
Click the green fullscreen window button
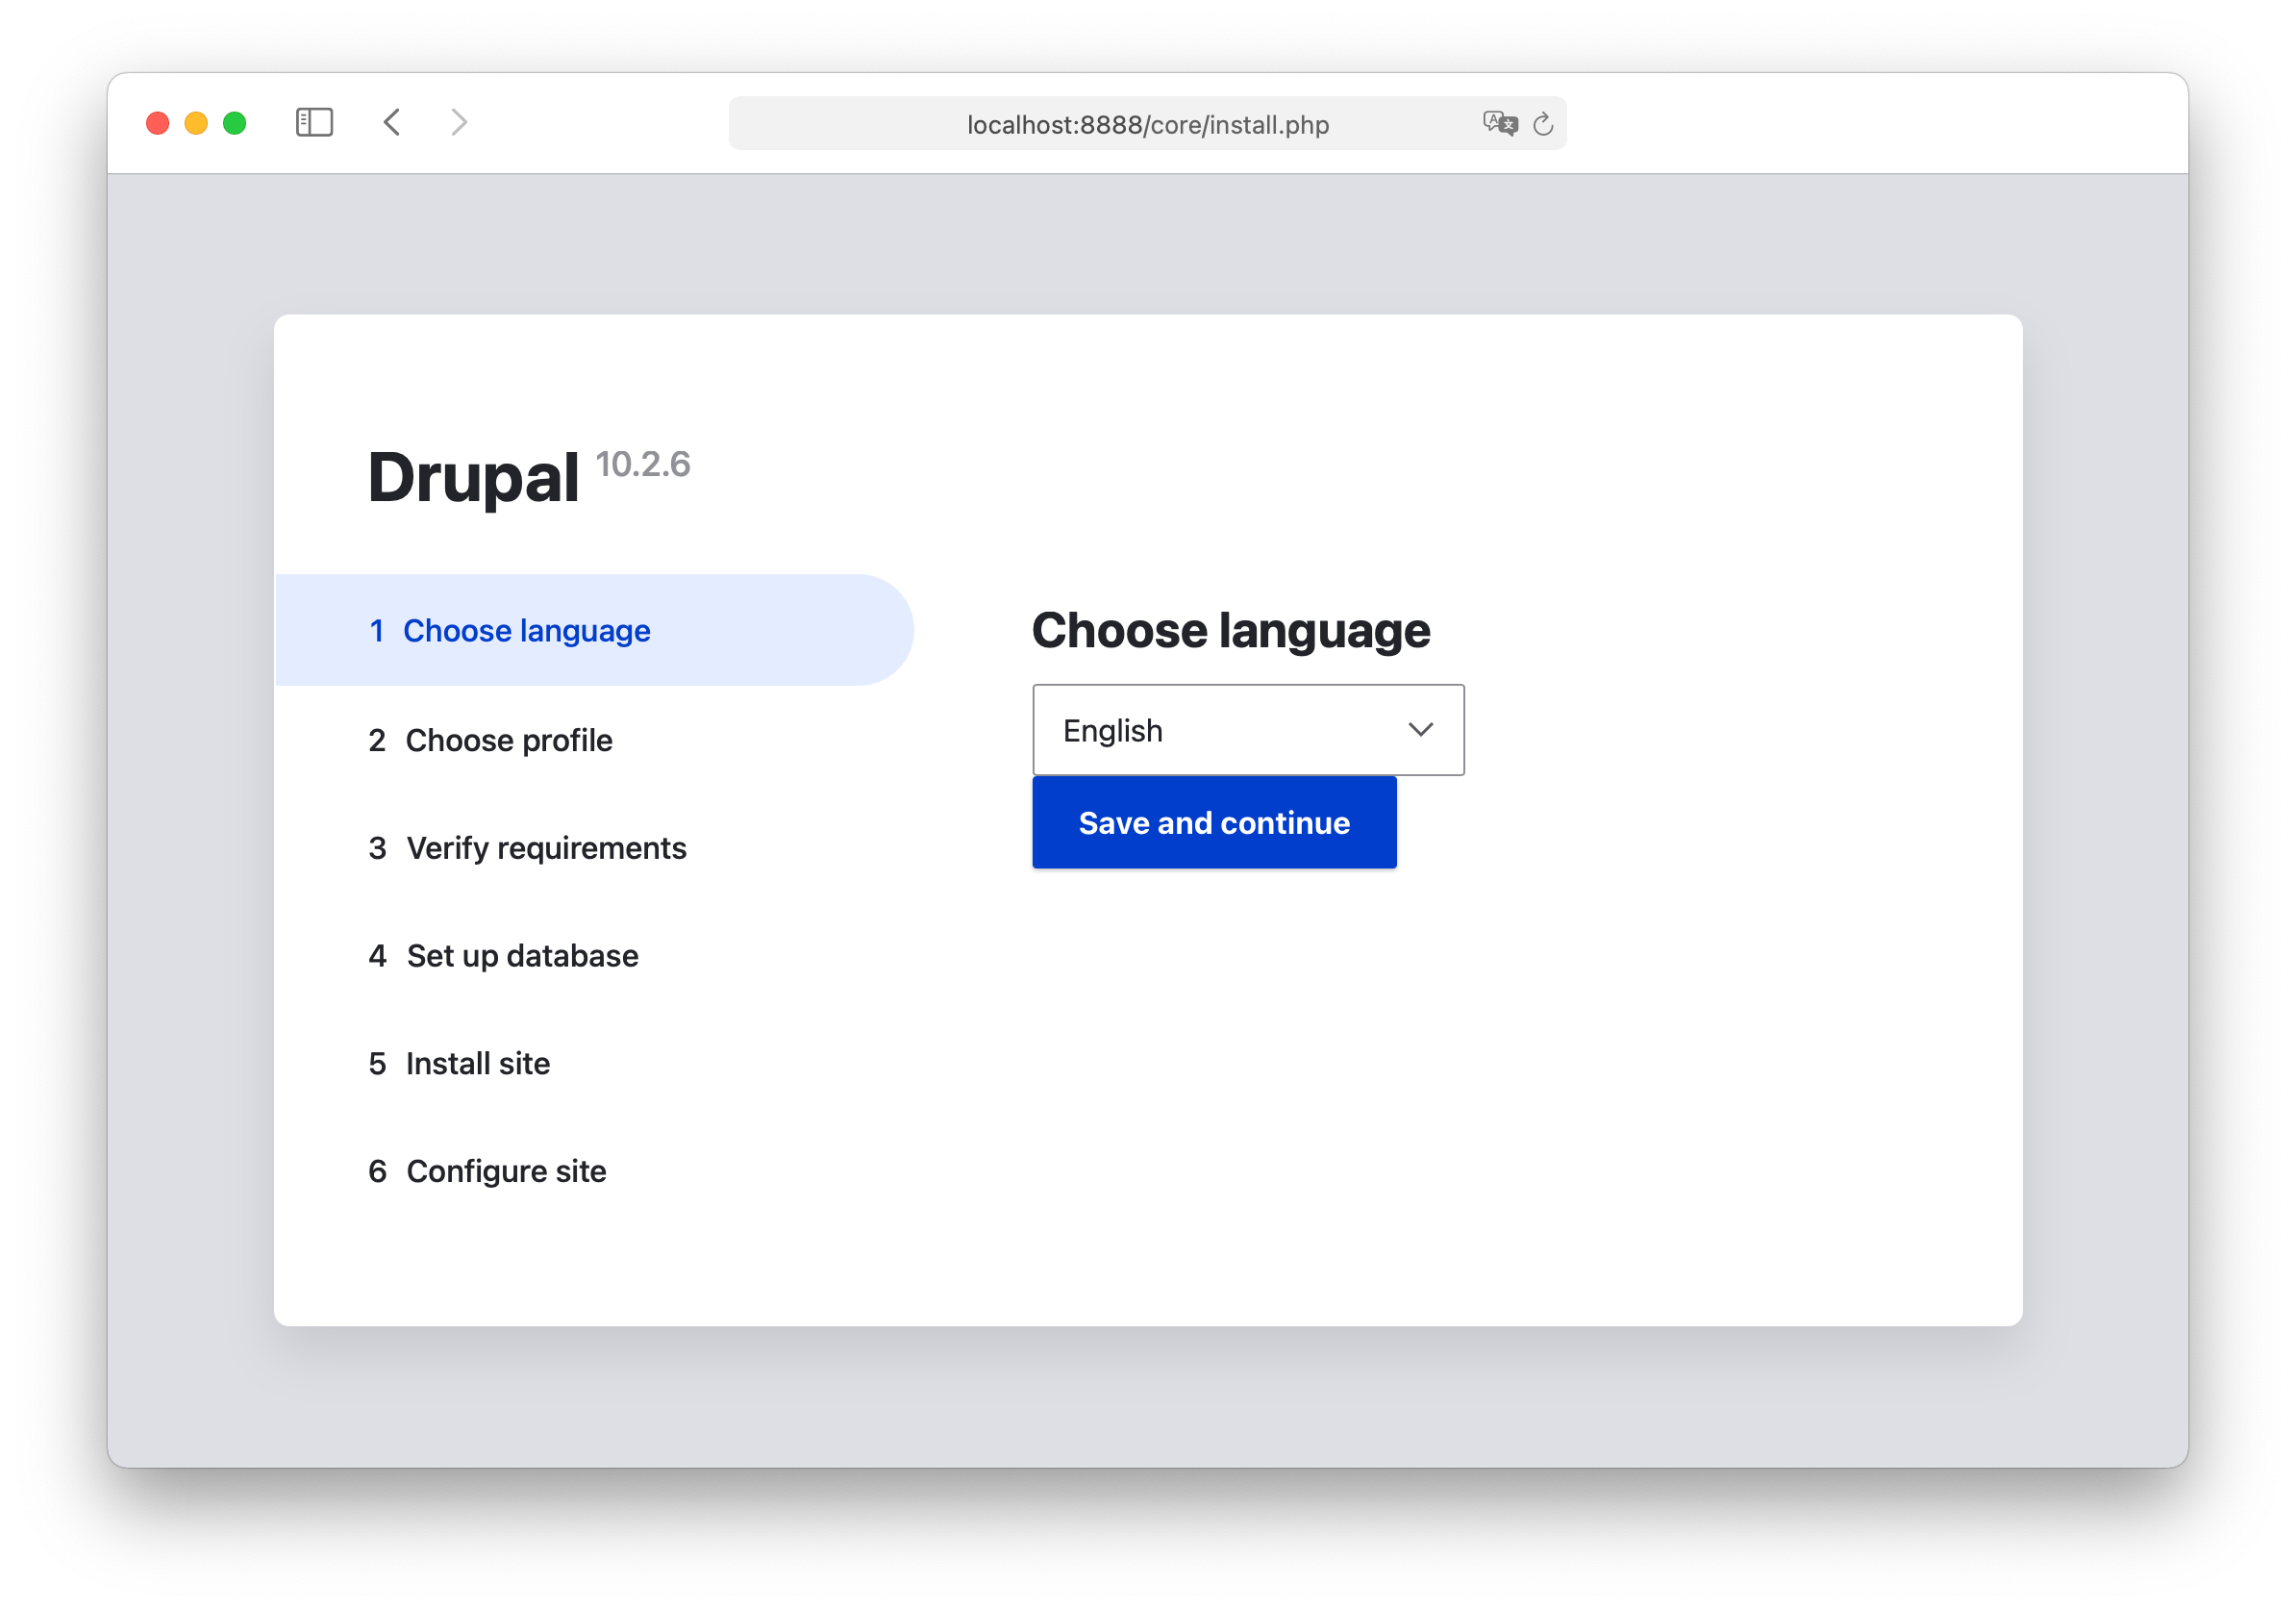point(235,123)
